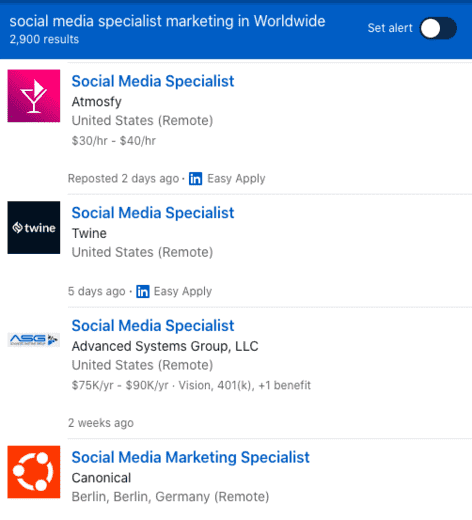Click the Canonical company name
This screenshot has width=472, height=520.
coord(101,478)
